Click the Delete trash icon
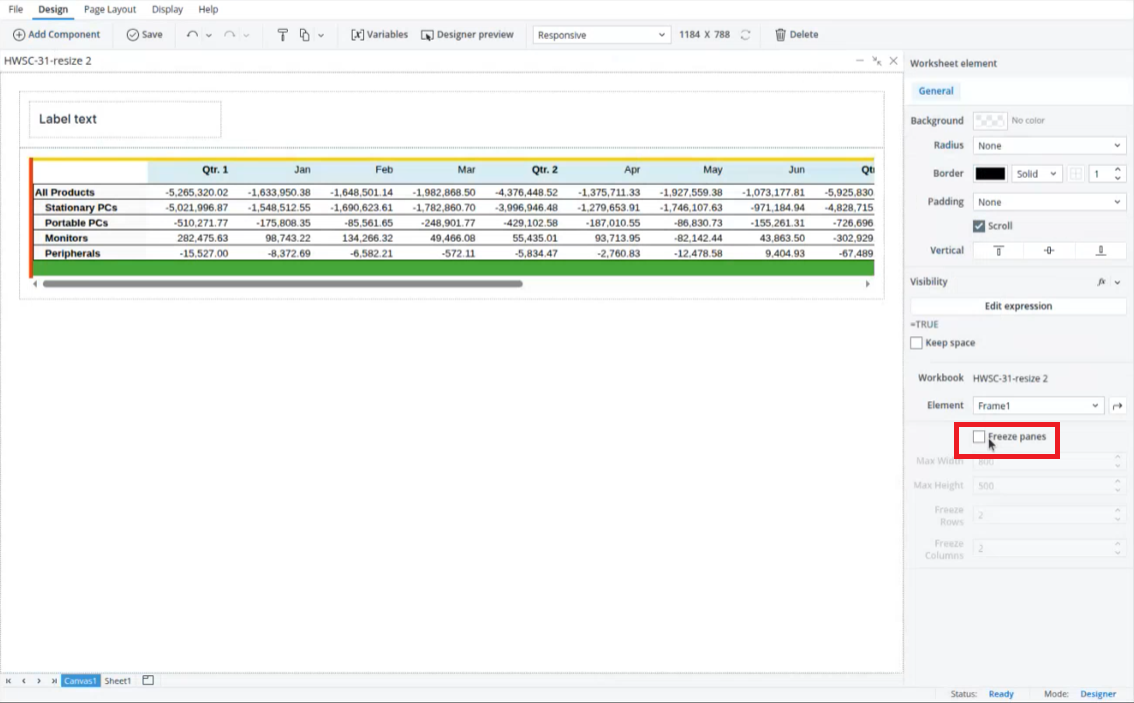Viewport: 1134px width, 703px height. [781, 35]
